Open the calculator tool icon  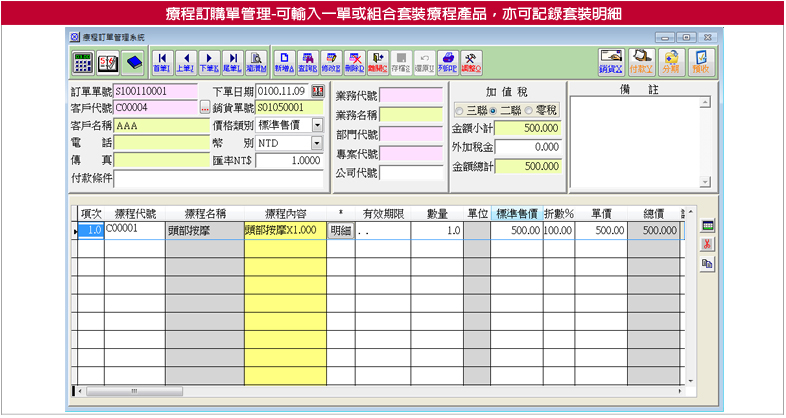click(83, 62)
